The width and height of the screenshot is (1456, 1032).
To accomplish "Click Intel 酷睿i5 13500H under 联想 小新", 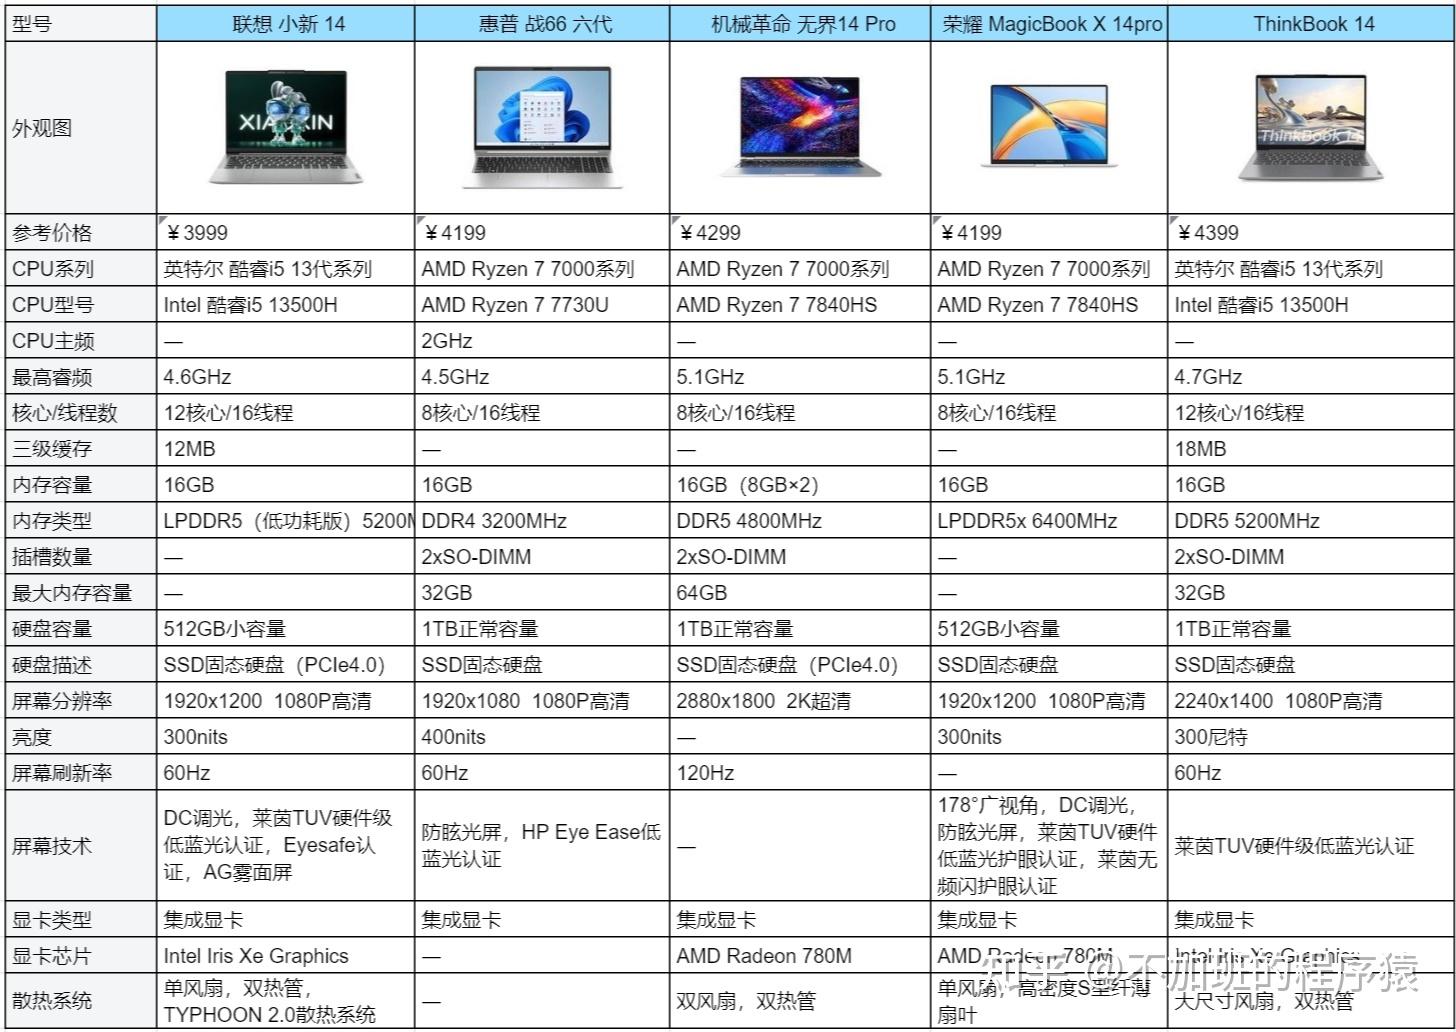I will [286, 305].
